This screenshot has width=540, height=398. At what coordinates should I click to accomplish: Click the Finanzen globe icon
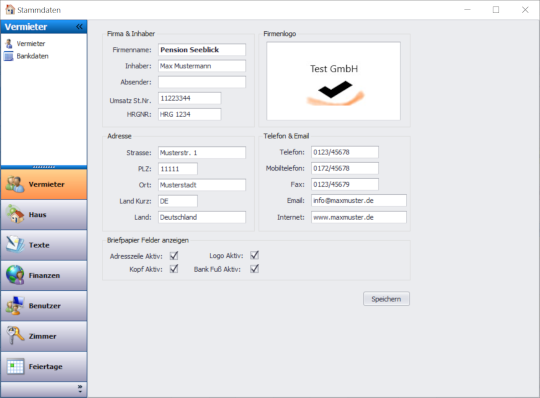pos(15,275)
